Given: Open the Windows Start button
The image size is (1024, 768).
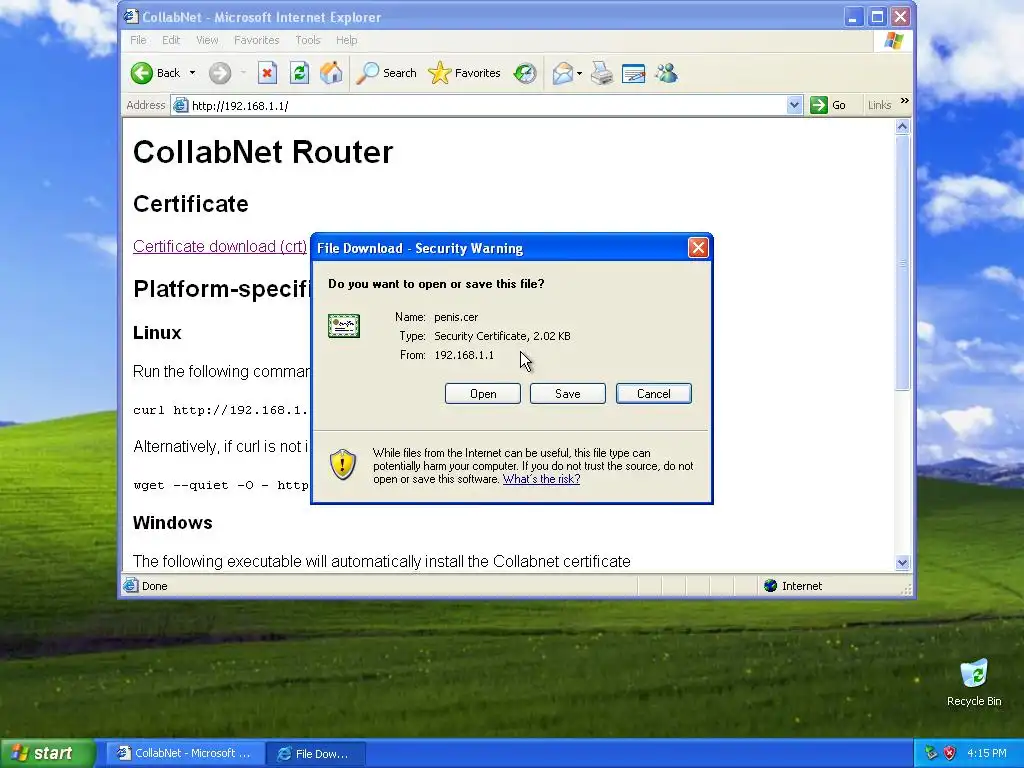Looking at the screenshot, I should (x=48, y=753).
